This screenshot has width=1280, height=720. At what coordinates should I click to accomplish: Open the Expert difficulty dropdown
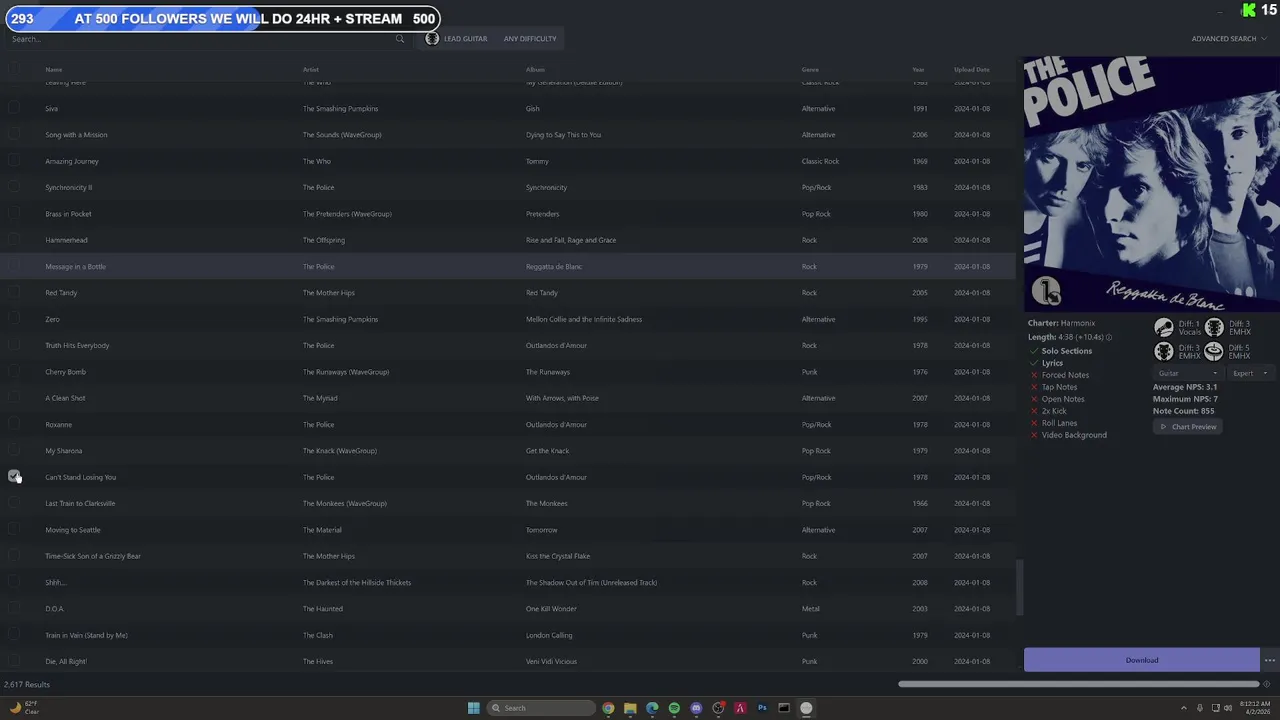(x=1250, y=373)
